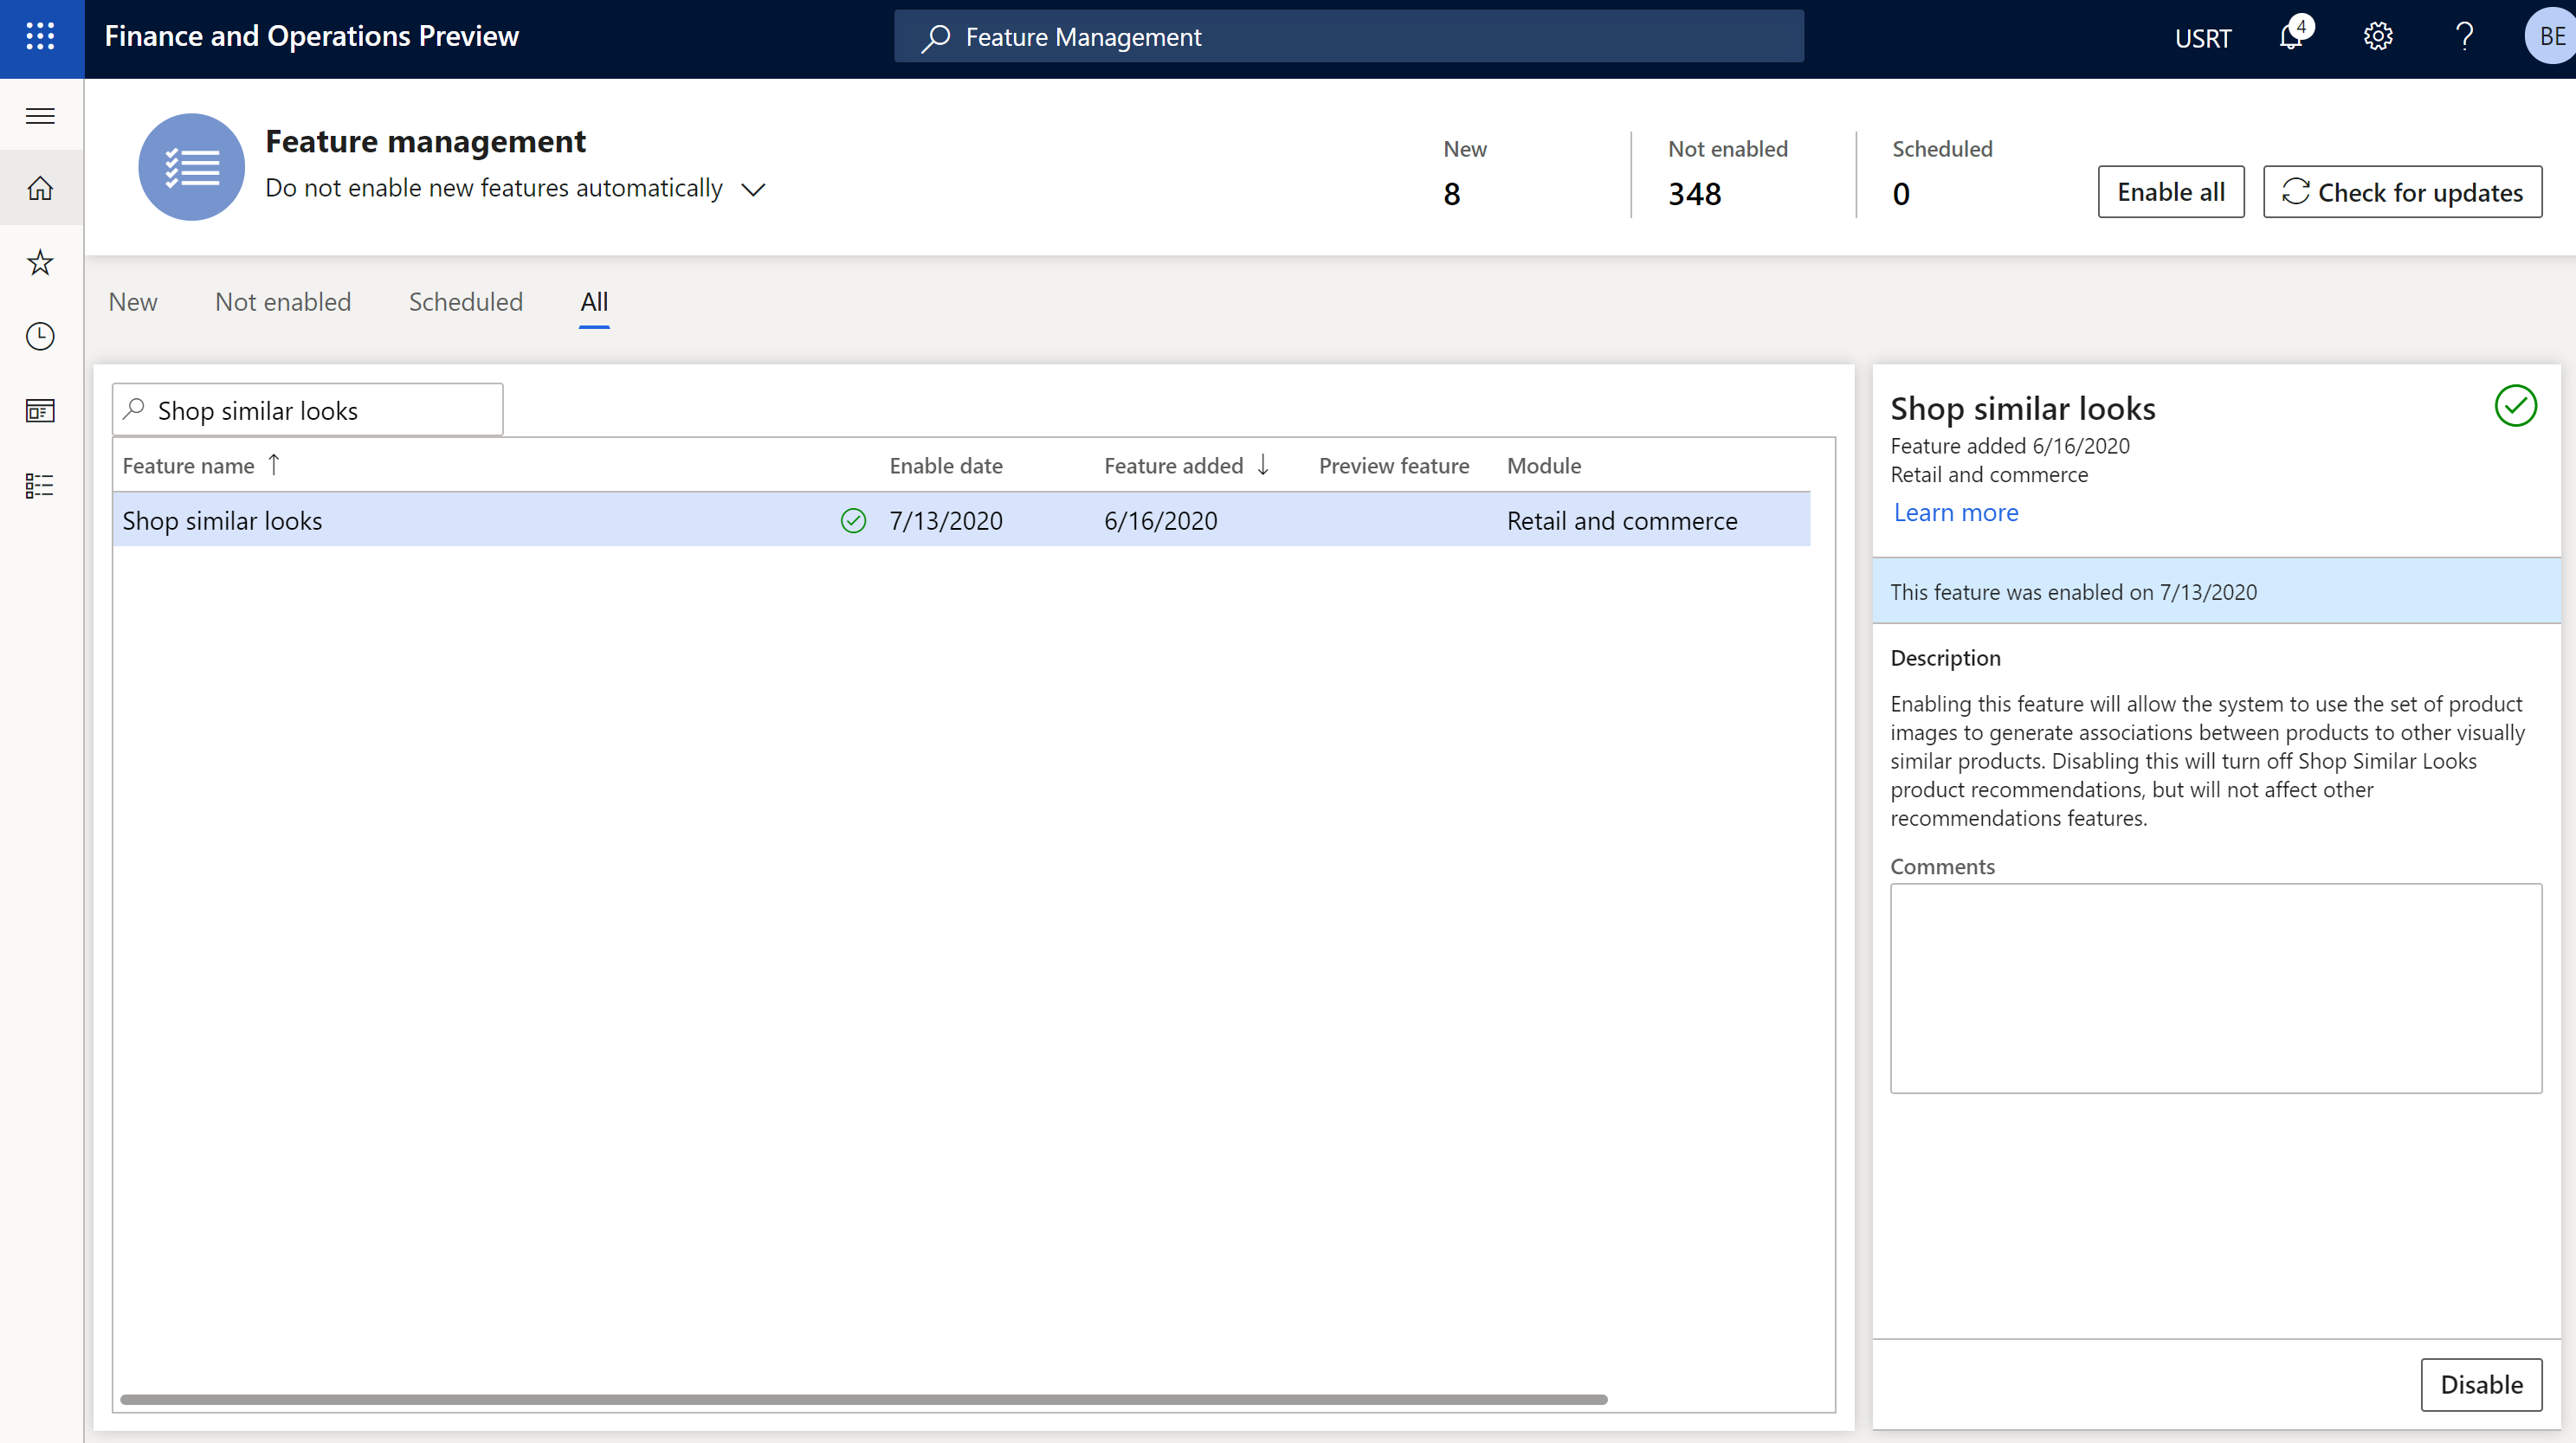Select the Not enabled tab

click(283, 300)
